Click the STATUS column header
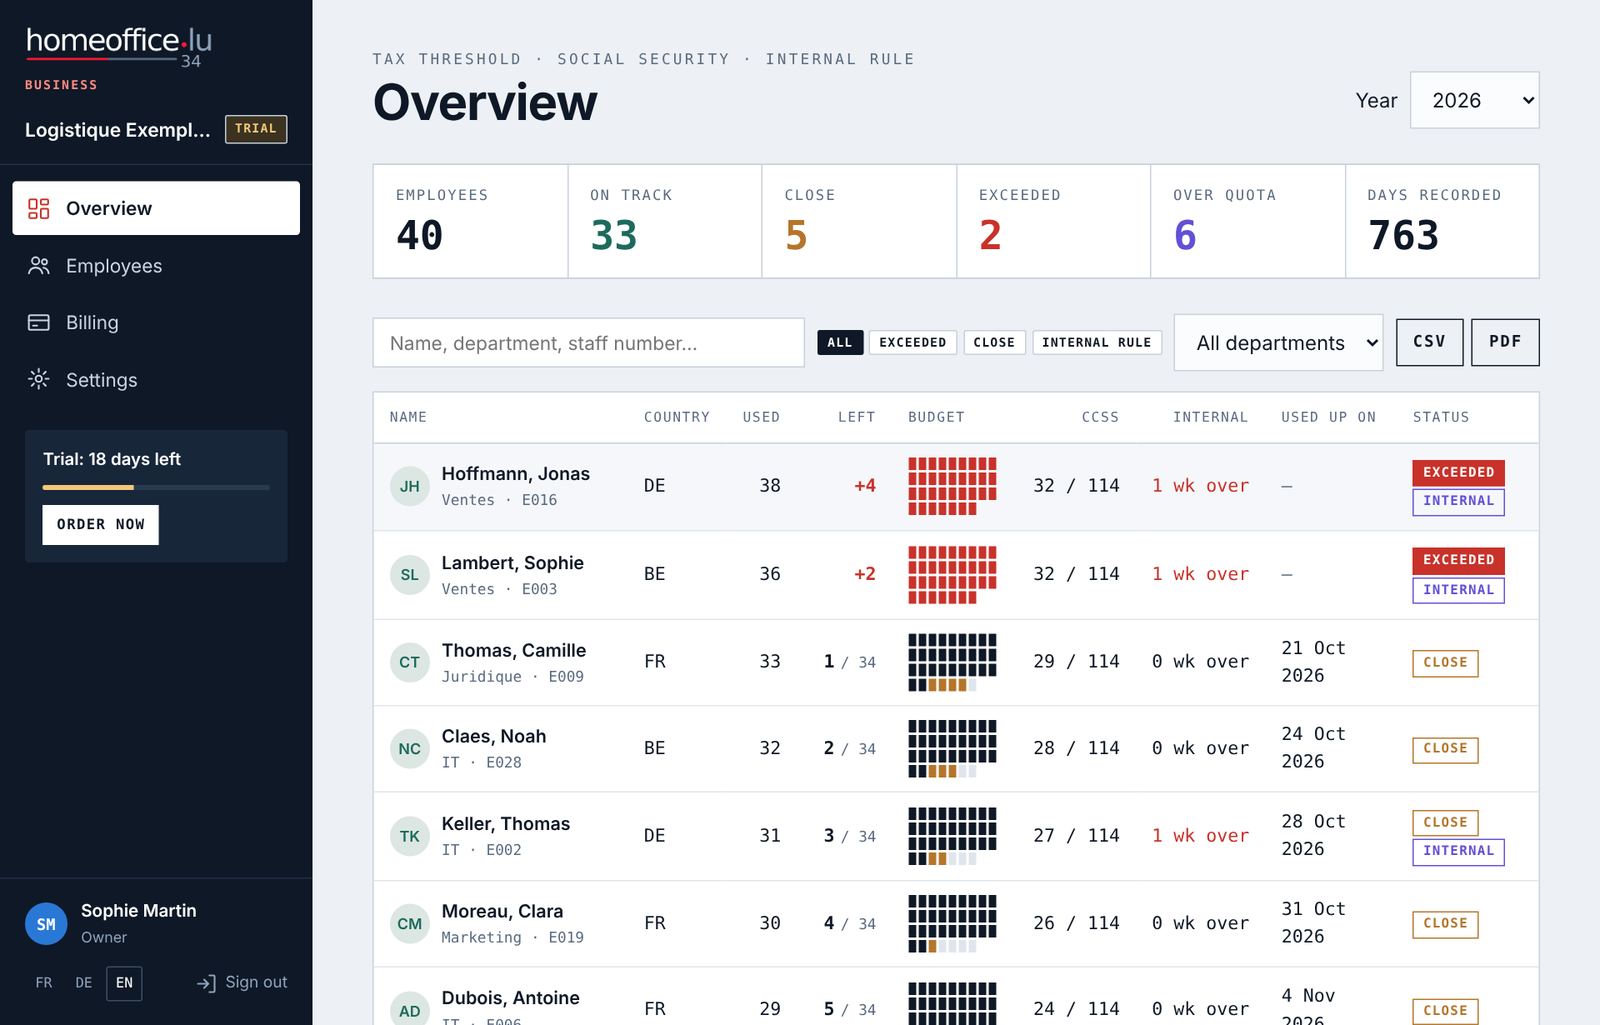This screenshot has height=1025, width=1600. coord(1441,417)
